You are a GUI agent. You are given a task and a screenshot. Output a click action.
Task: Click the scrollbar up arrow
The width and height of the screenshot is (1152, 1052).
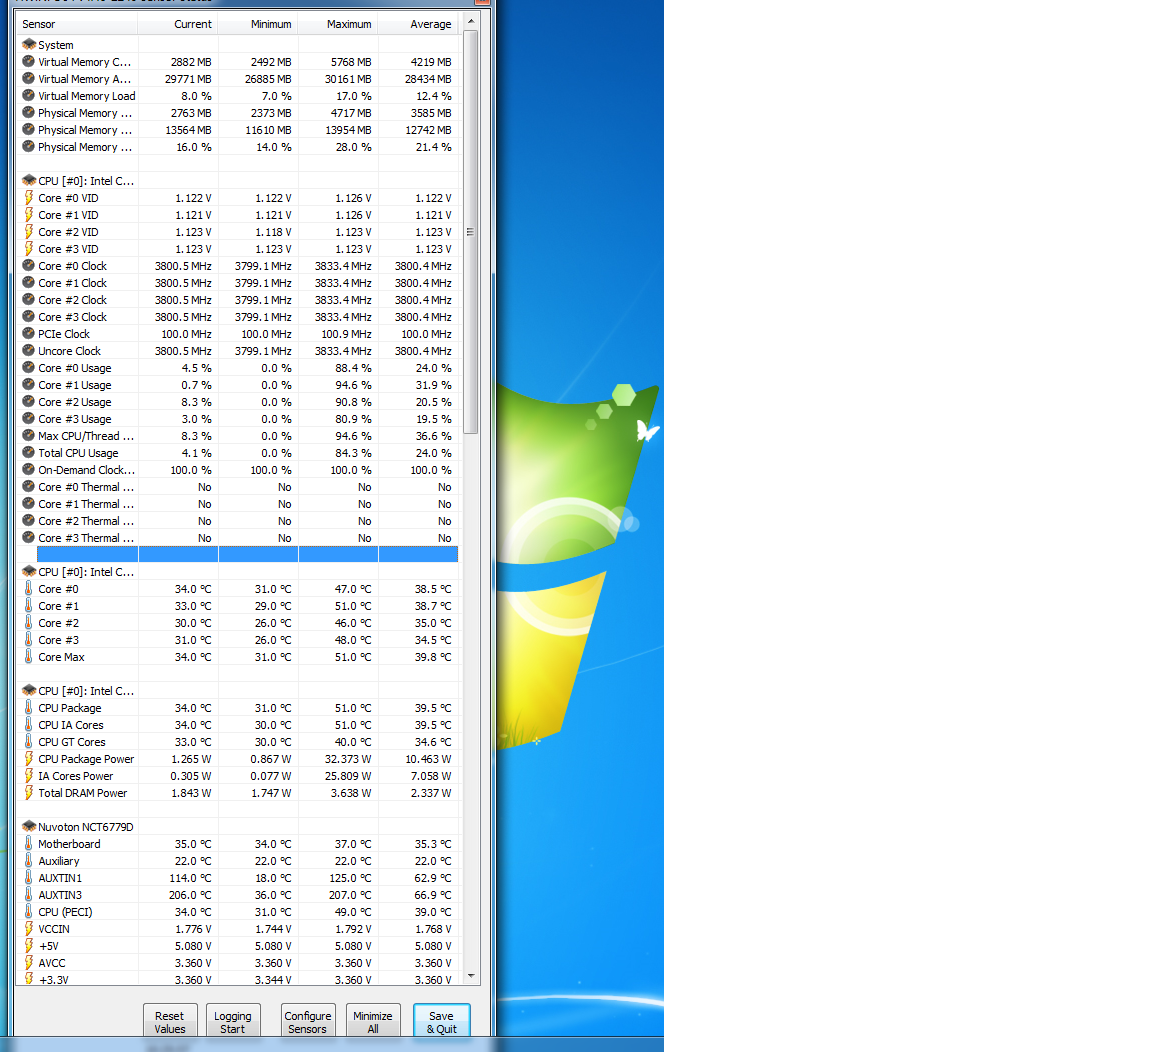pyautogui.click(x=471, y=21)
